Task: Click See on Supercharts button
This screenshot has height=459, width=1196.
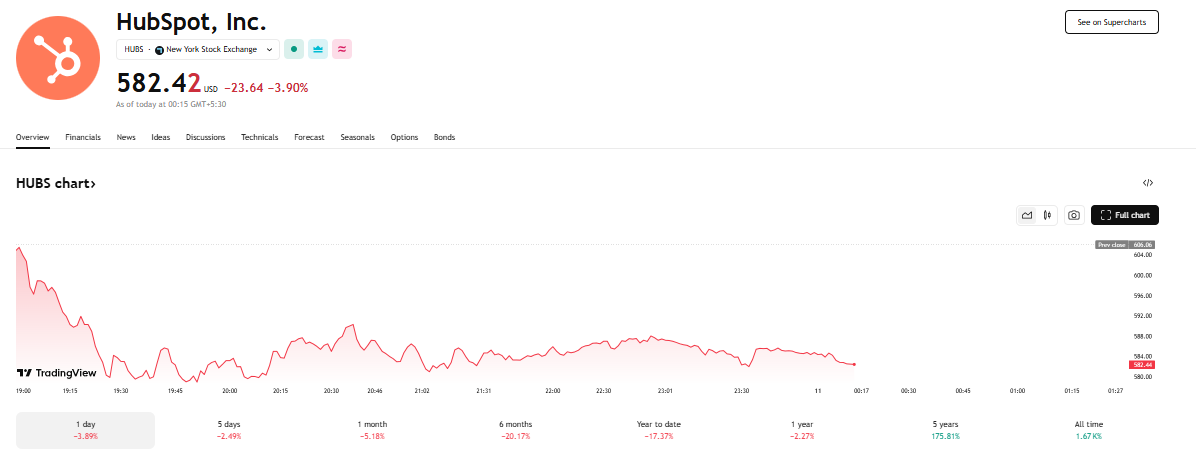Action: 1111,23
